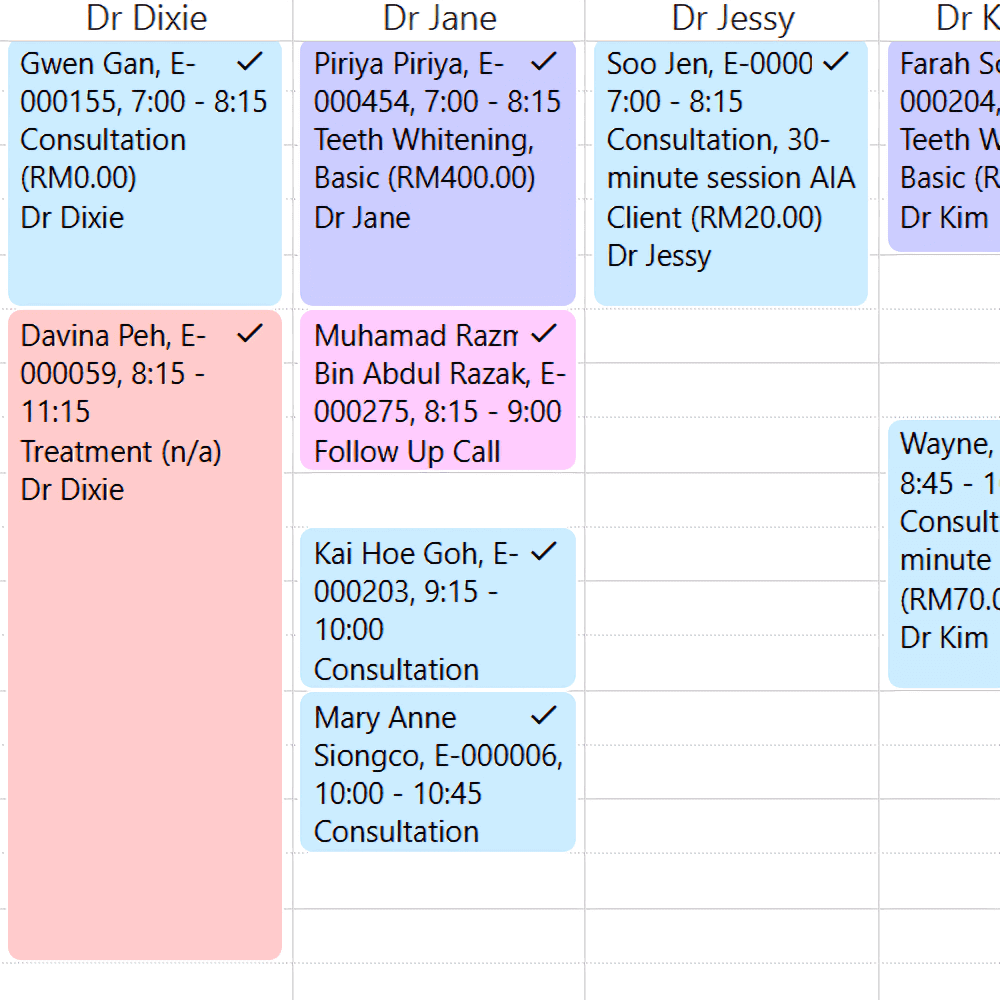Click checkmark on Mary Anne Siongco appointment

click(x=543, y=716)
